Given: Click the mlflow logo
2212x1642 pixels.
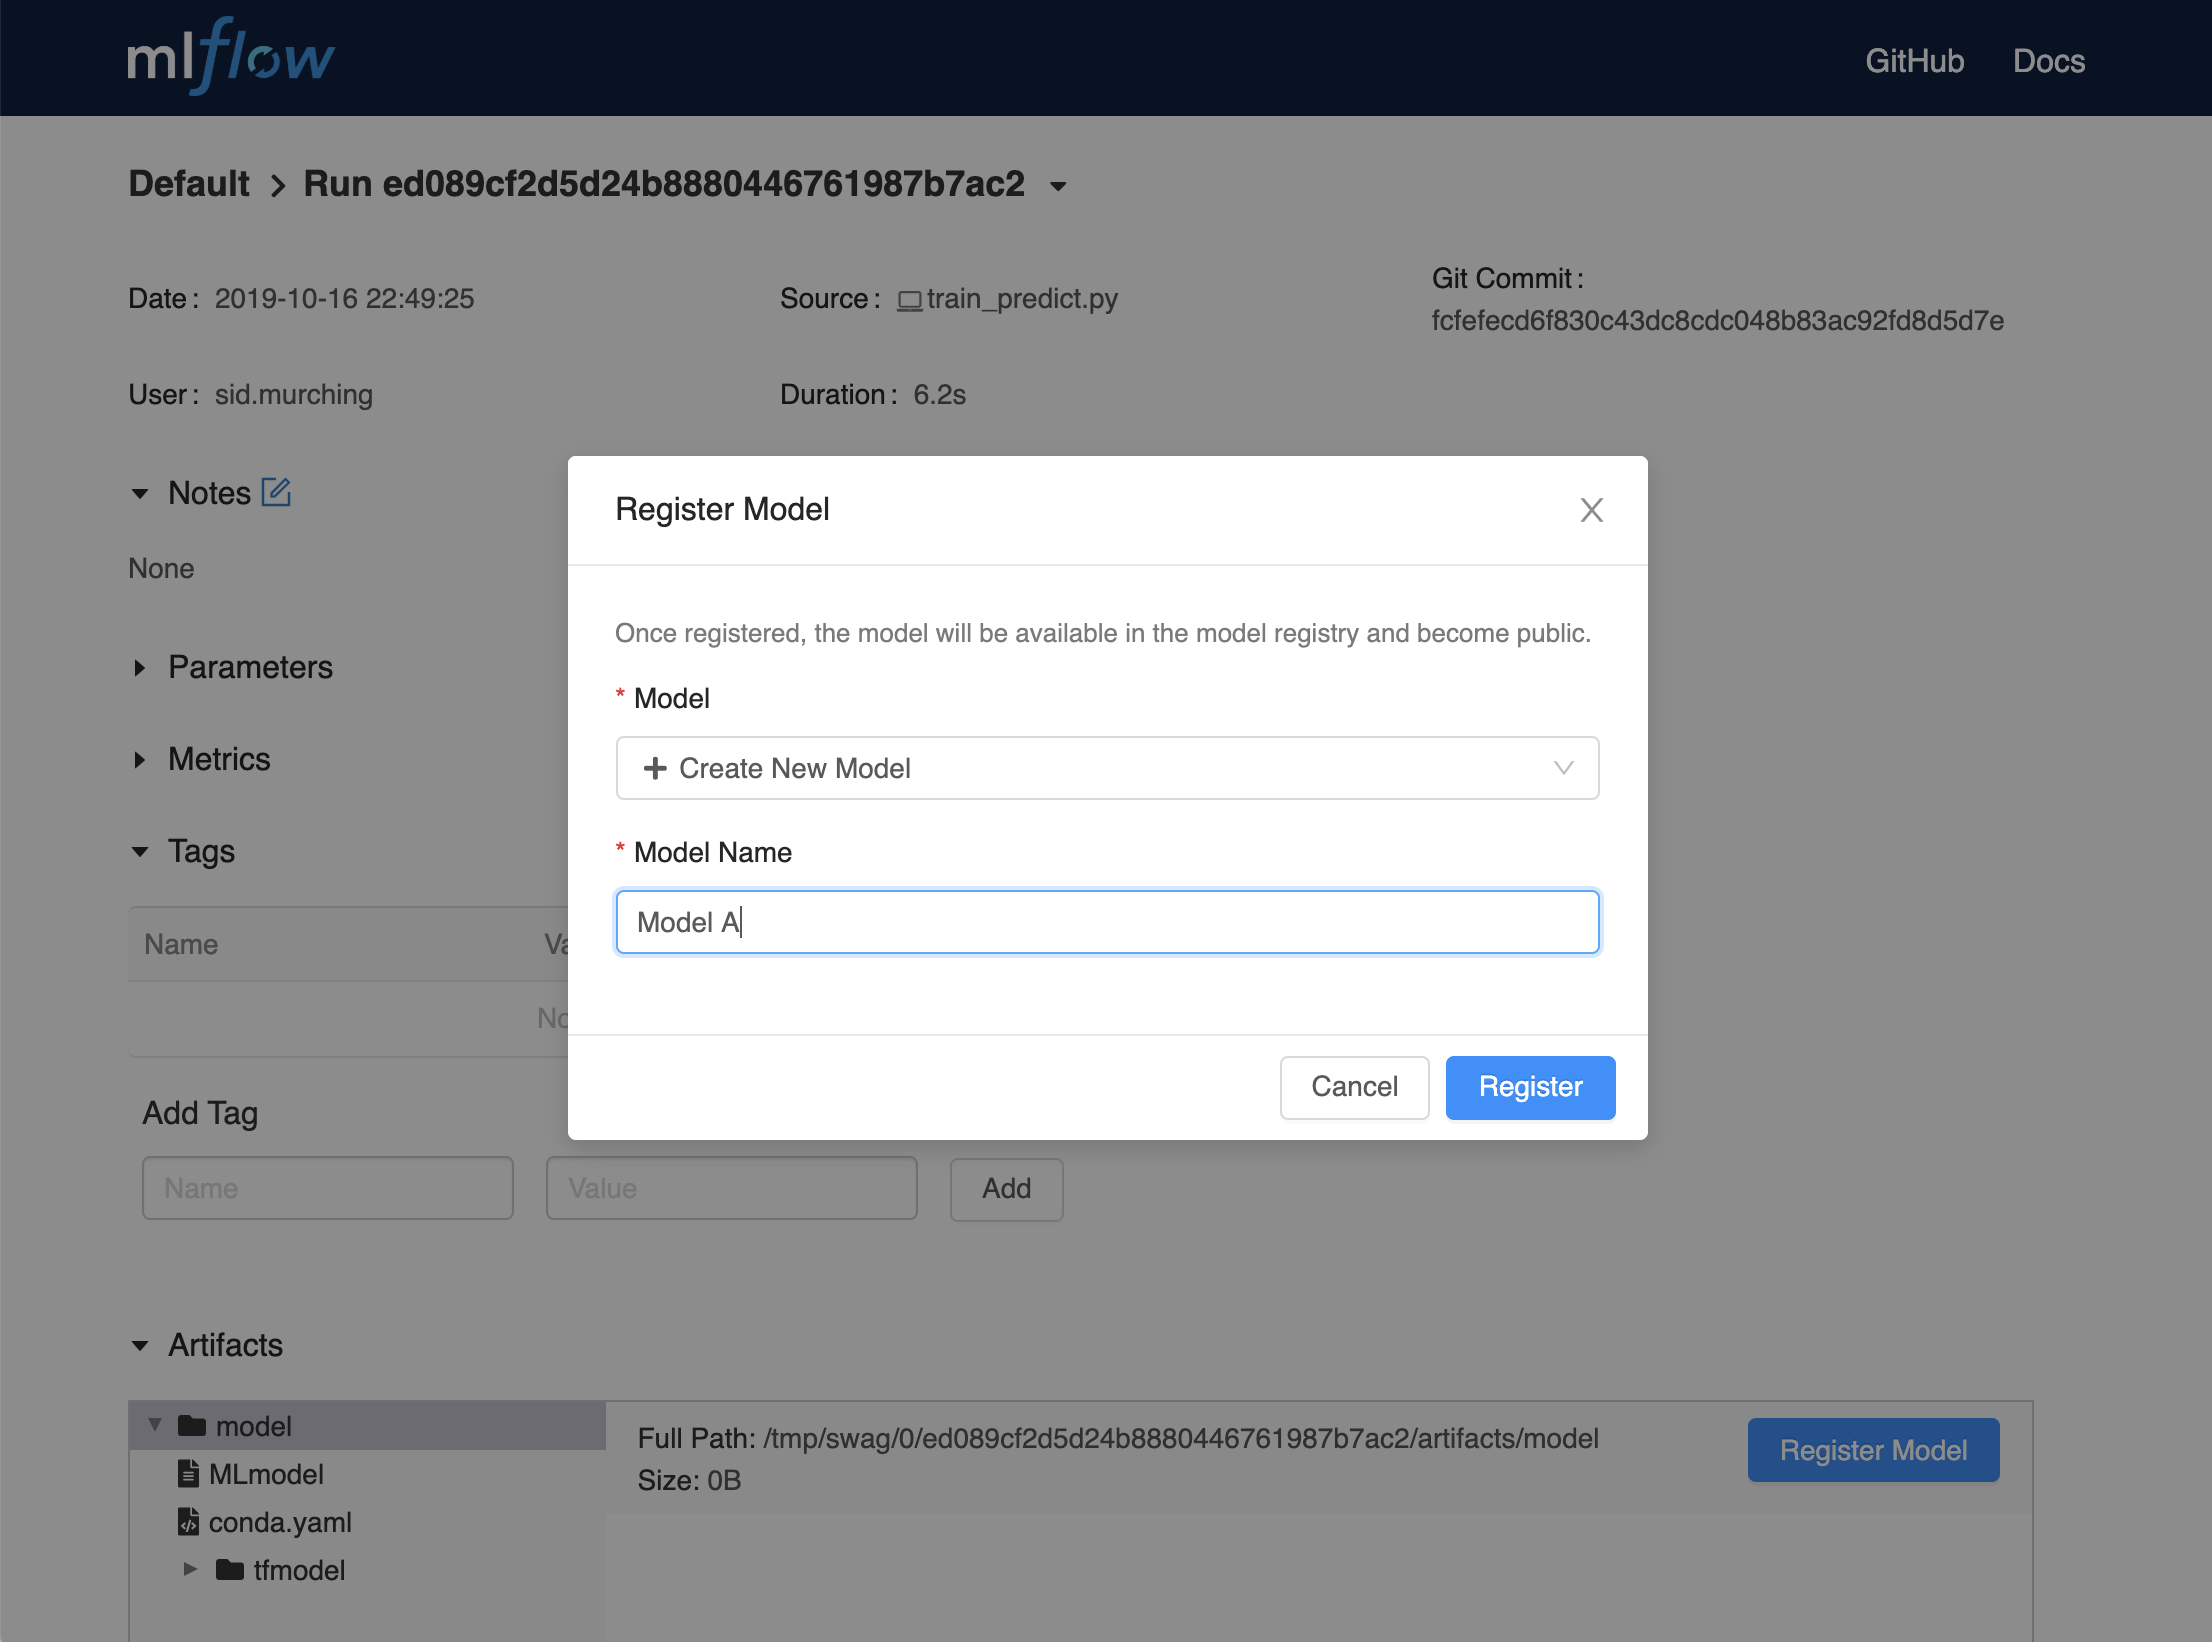Looking at the screenshot, I should click(231, 58).
